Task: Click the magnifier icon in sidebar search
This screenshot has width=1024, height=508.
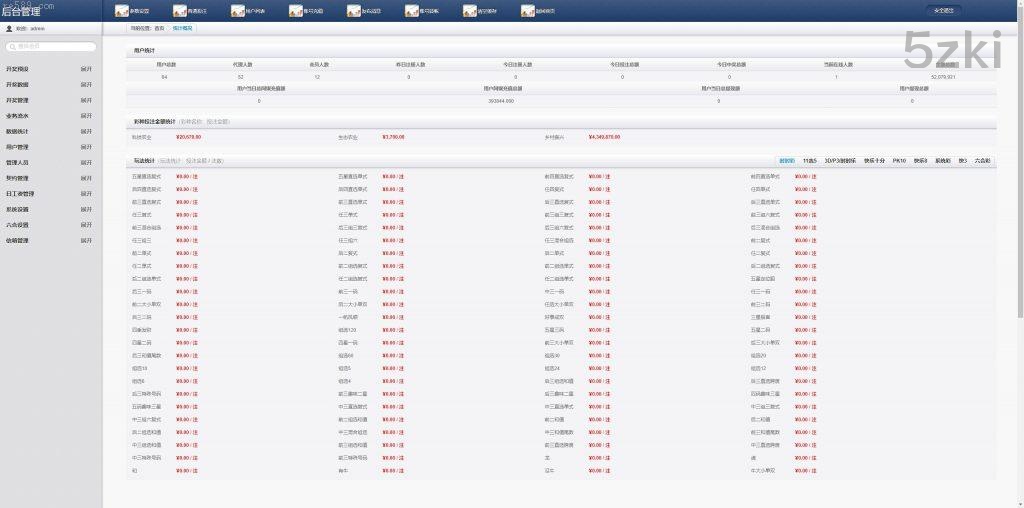Action: [x=12, y=47]
